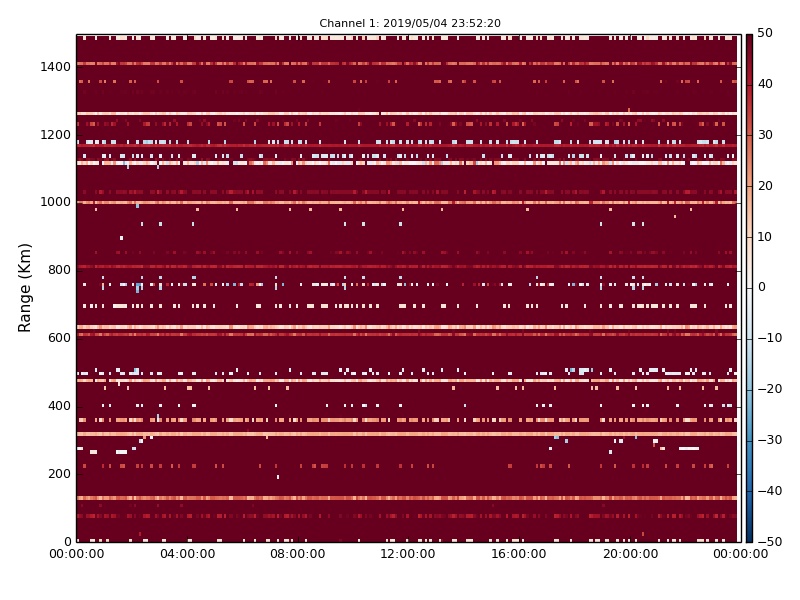Viewport: 800px width, 600px height.
Task: Click the colorbar label −20
Action: pyautogui.click(x=769, y=389)
